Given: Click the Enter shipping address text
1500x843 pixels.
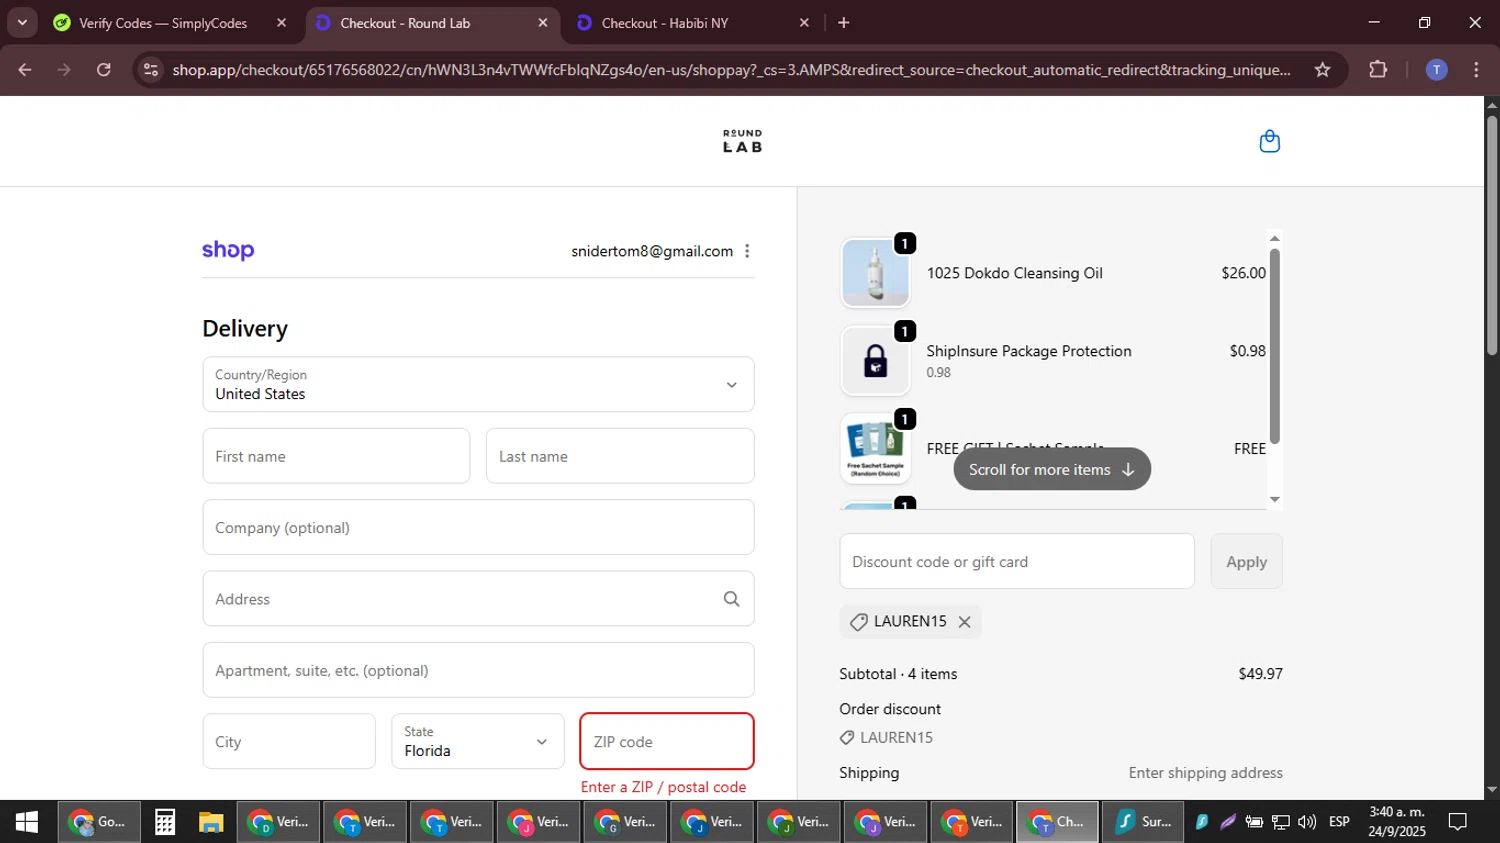Looking at the screenshot, I should point(1205,773).
